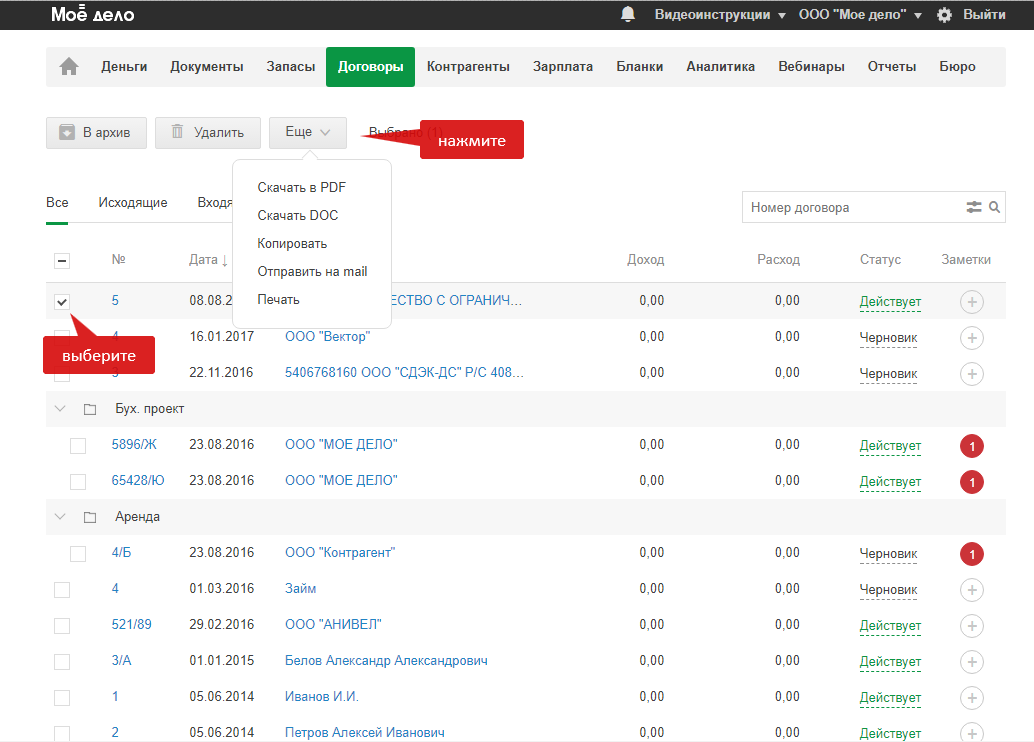Choose Скачать в PDF from menu
The image size is (1034, 742).
click(x=301, y=187)
